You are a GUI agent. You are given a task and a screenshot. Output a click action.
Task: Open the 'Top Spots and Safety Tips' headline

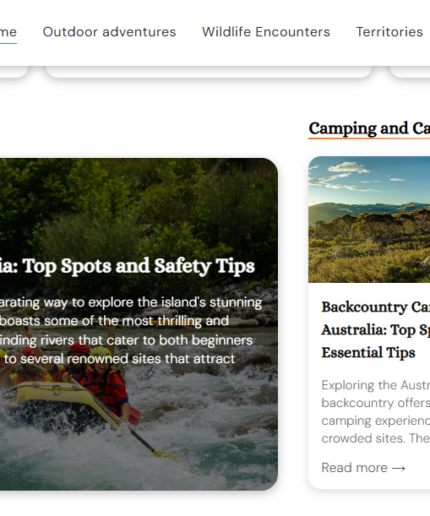pyautogui.click(x=127, y=266)
